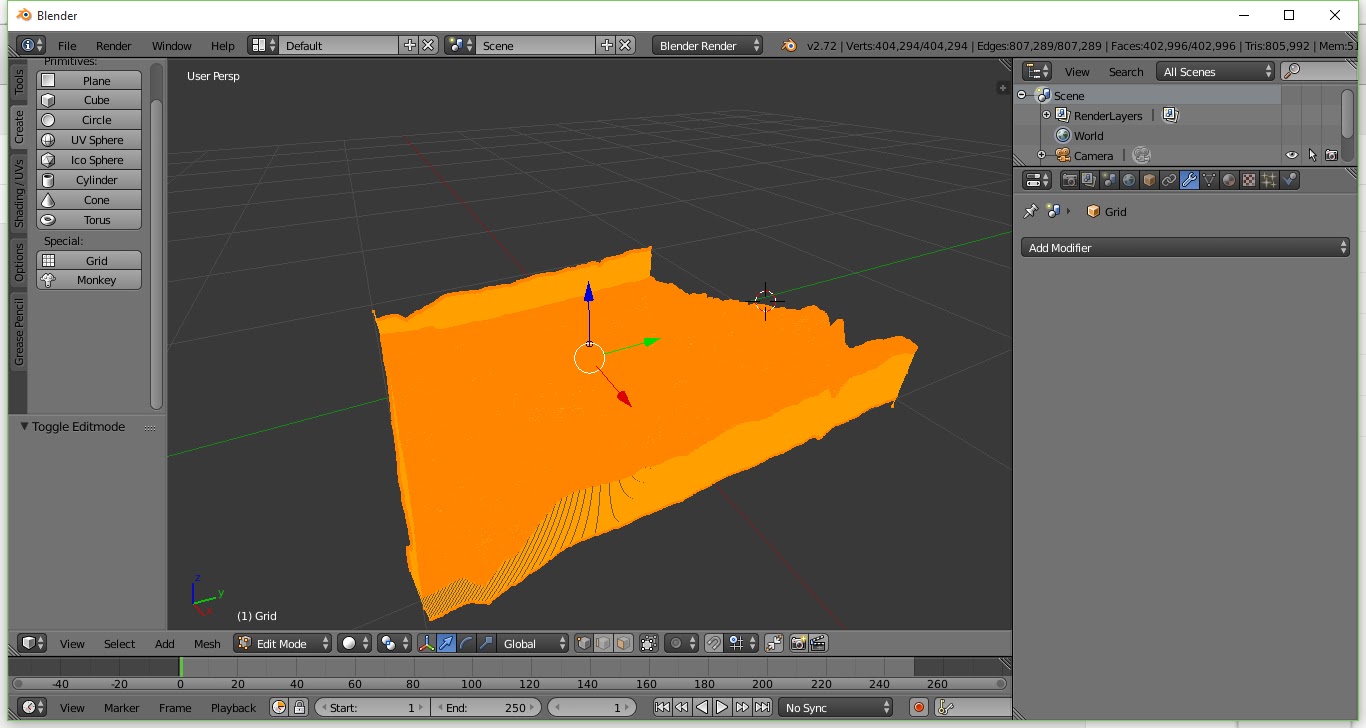Toggle the properties pin icon

(x=1031, y=211)
